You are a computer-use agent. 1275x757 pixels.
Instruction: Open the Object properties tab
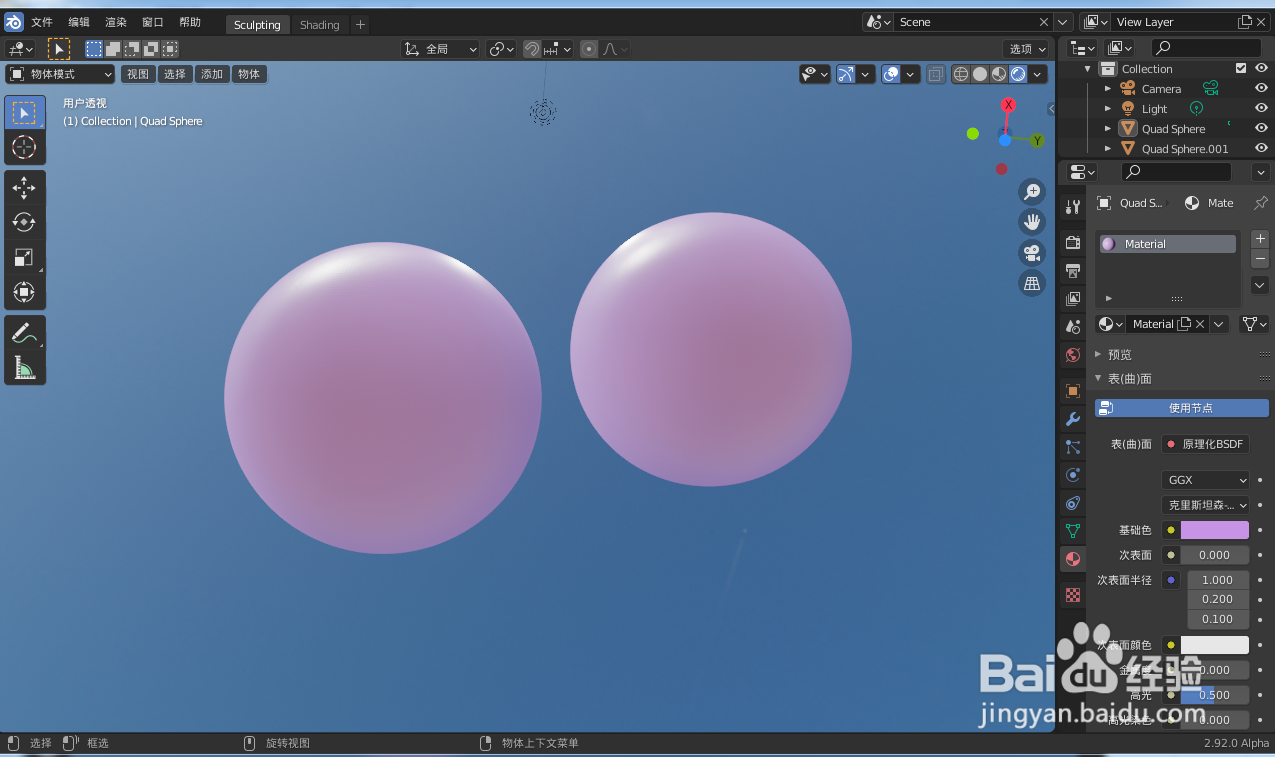pos(1073,391)
